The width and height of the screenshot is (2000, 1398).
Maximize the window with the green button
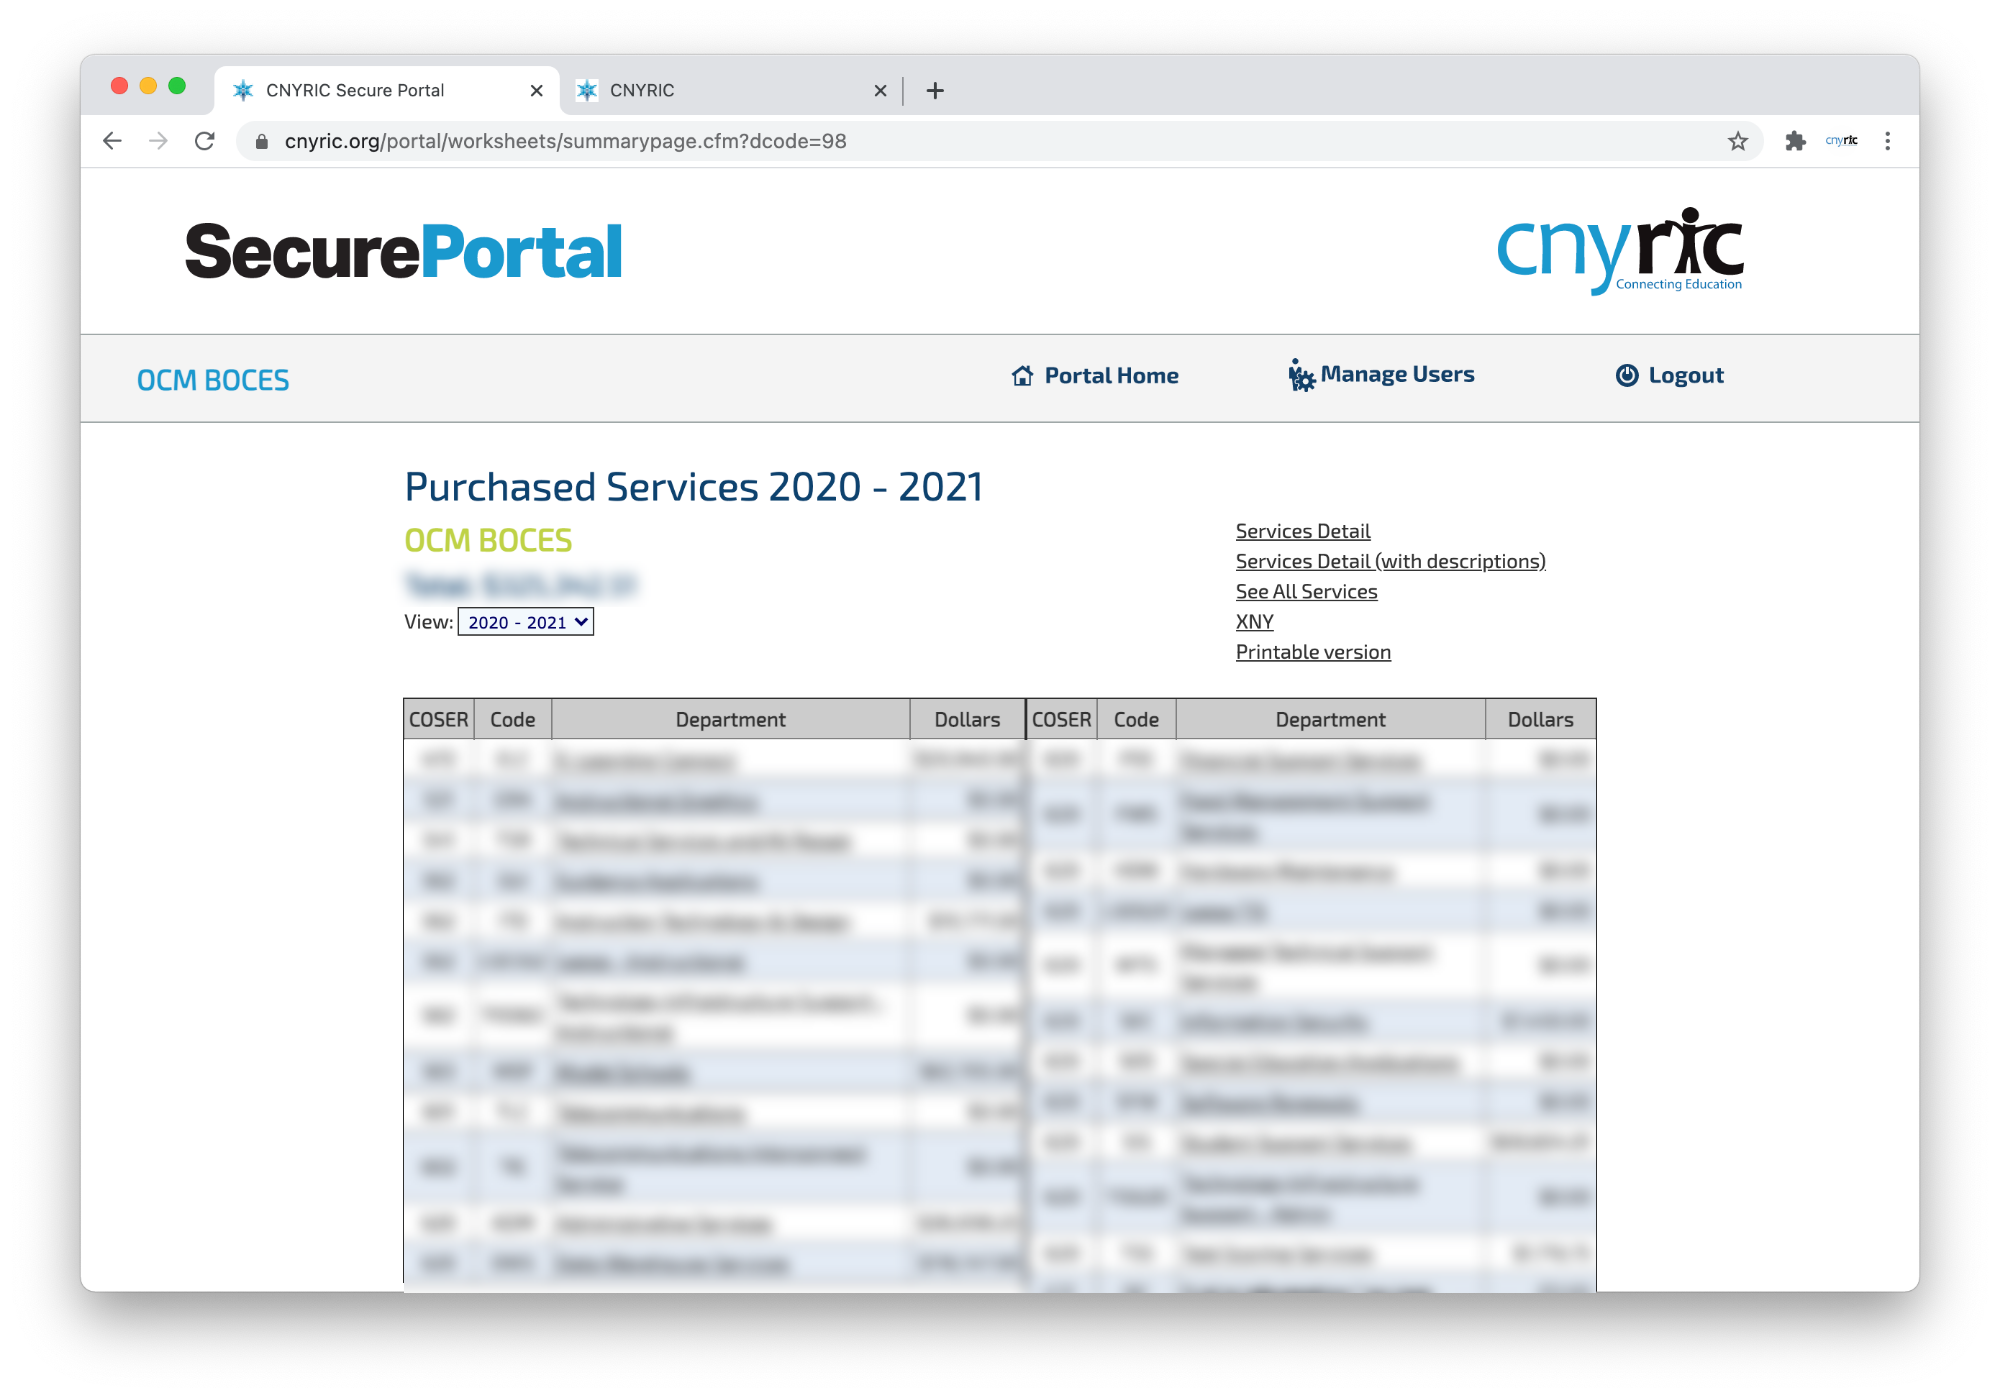click(x=177, y=86)
